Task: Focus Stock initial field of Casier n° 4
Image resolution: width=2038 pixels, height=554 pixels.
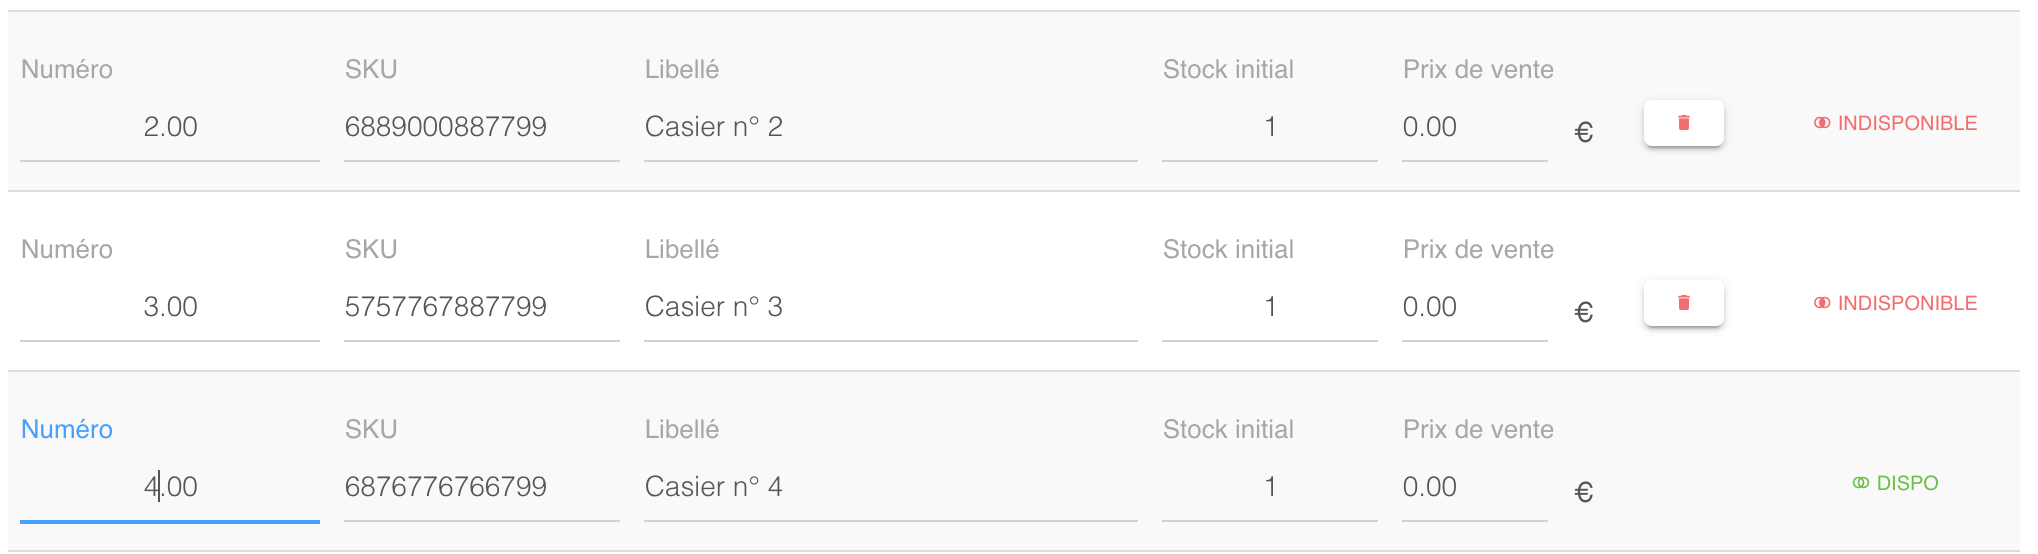Action: point(1269,487)
